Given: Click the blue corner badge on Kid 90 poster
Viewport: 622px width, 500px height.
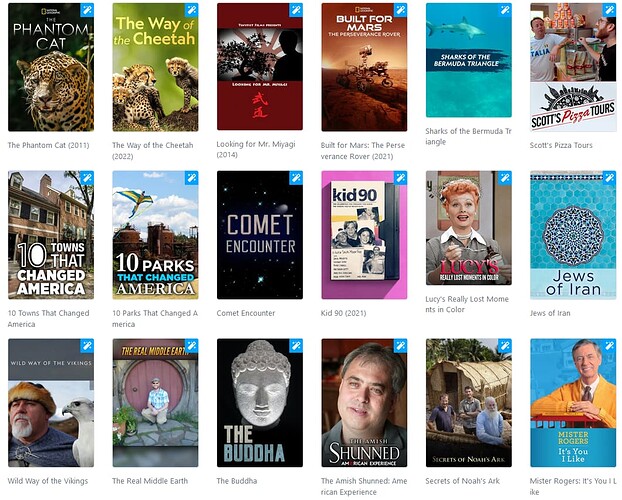Looking at the screenshot, I should pyautogui.click(x=400, y=178).
